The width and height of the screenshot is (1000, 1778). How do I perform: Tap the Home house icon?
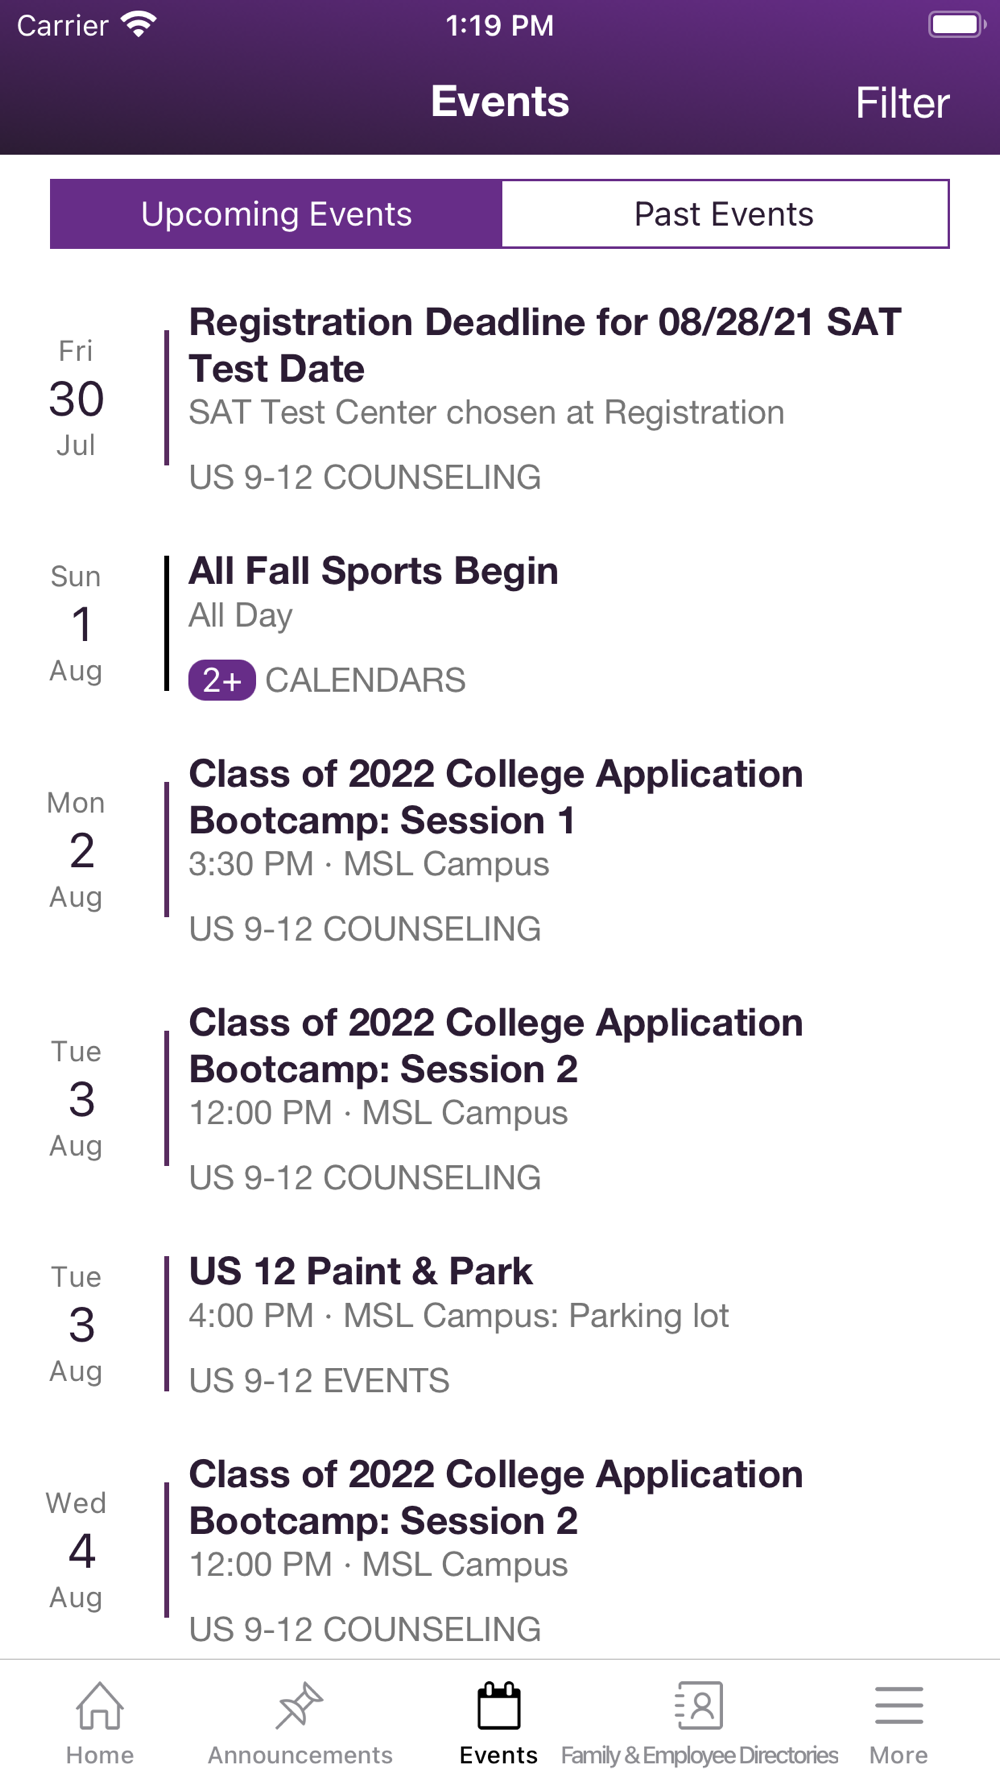[100, 1706]
